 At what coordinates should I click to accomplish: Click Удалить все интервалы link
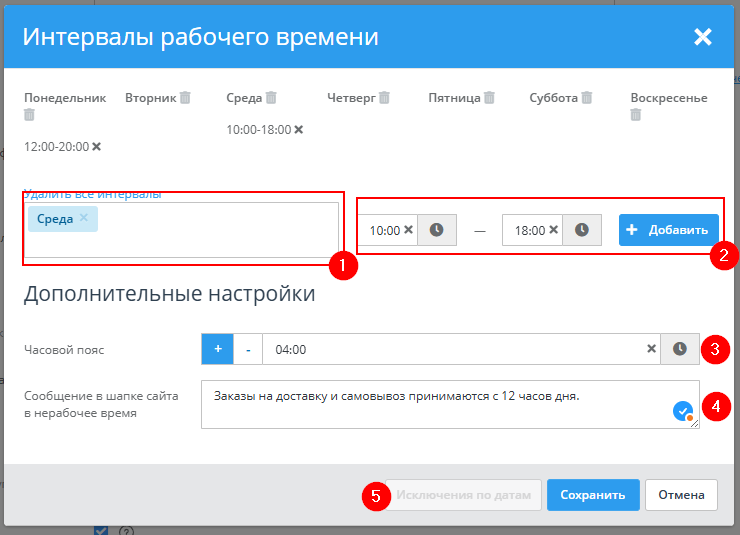click(x=92, y=194)
